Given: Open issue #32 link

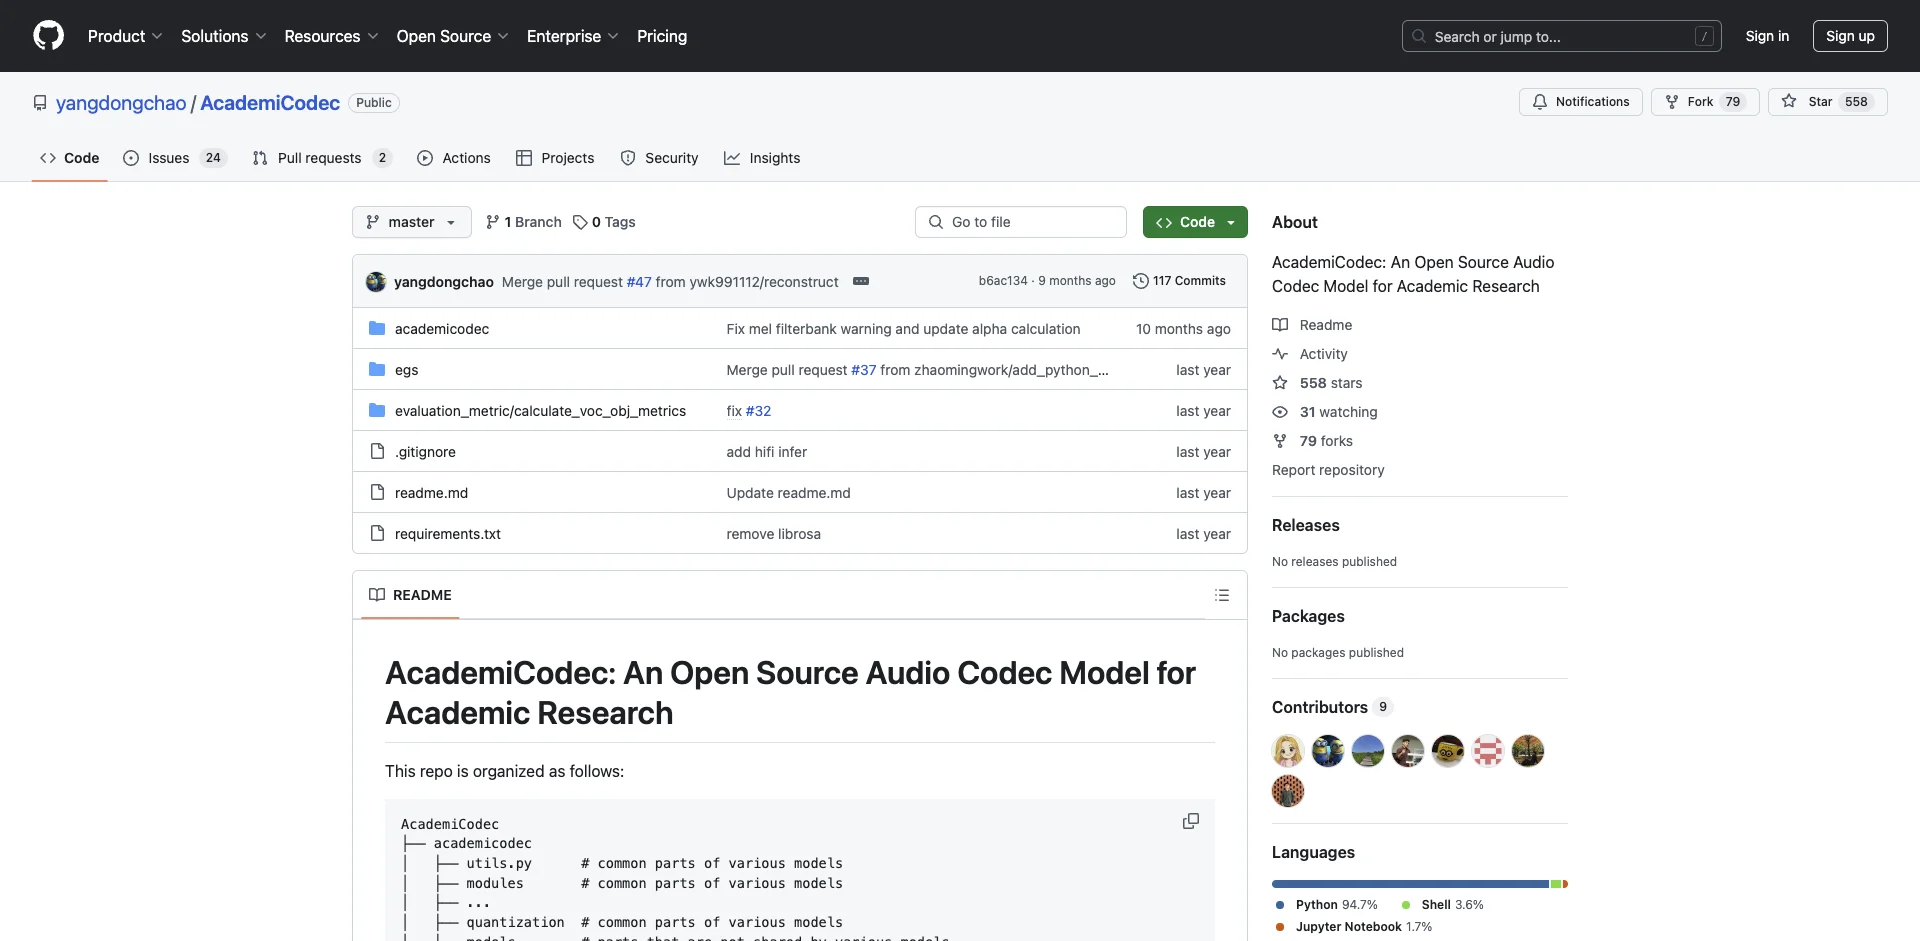Looking at the screenshot, I should (x=758, y=411).
